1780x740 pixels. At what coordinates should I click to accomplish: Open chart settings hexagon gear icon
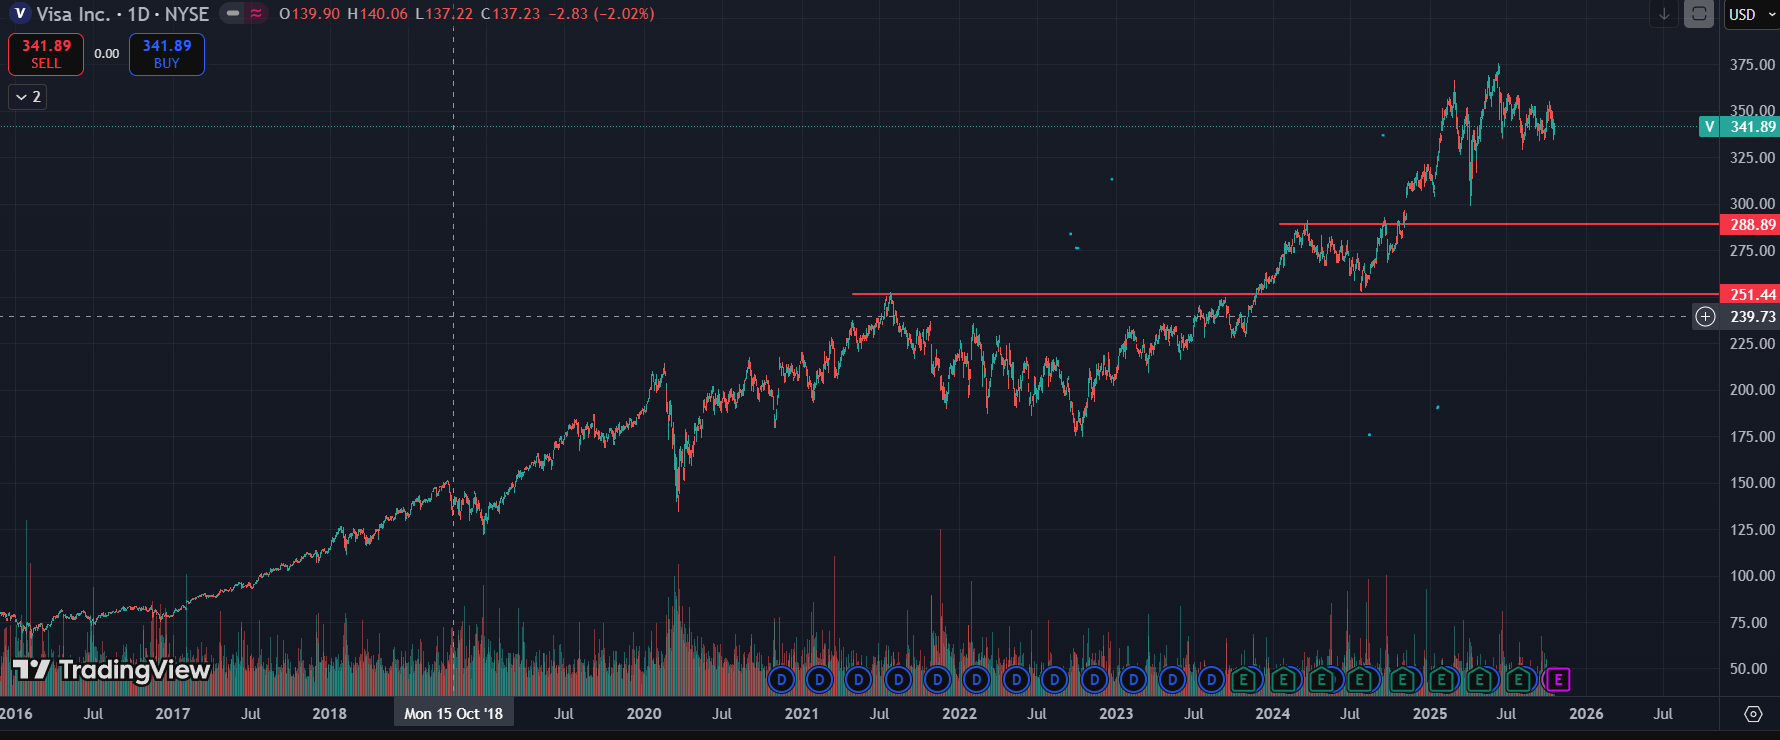(1753, 714)
